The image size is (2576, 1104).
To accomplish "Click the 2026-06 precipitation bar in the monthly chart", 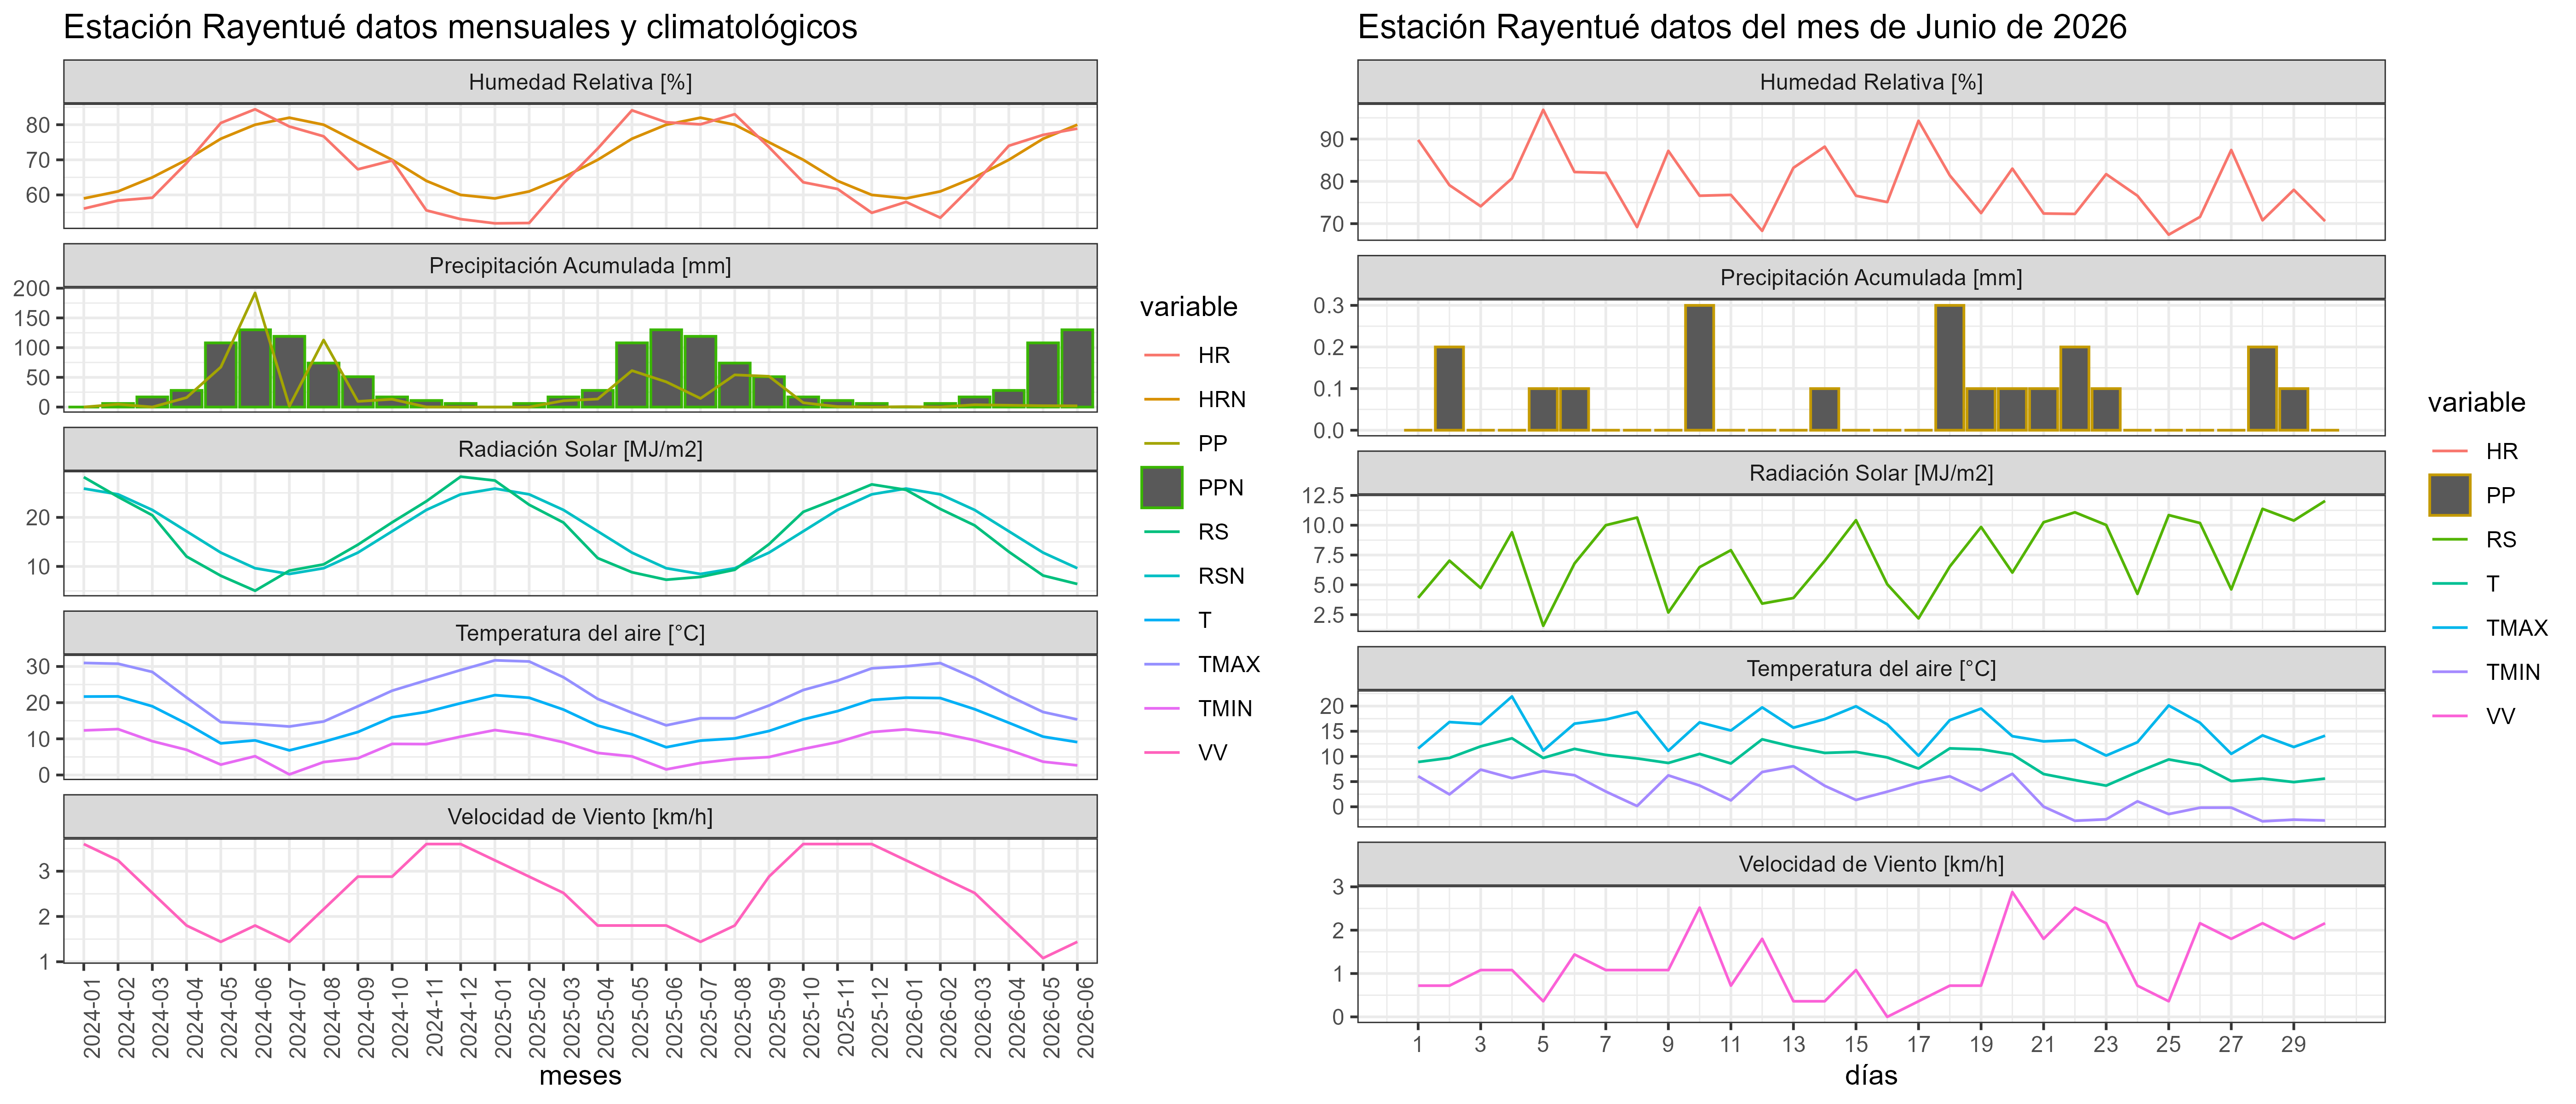I will pyautogui.click(x=1077, y=368).
